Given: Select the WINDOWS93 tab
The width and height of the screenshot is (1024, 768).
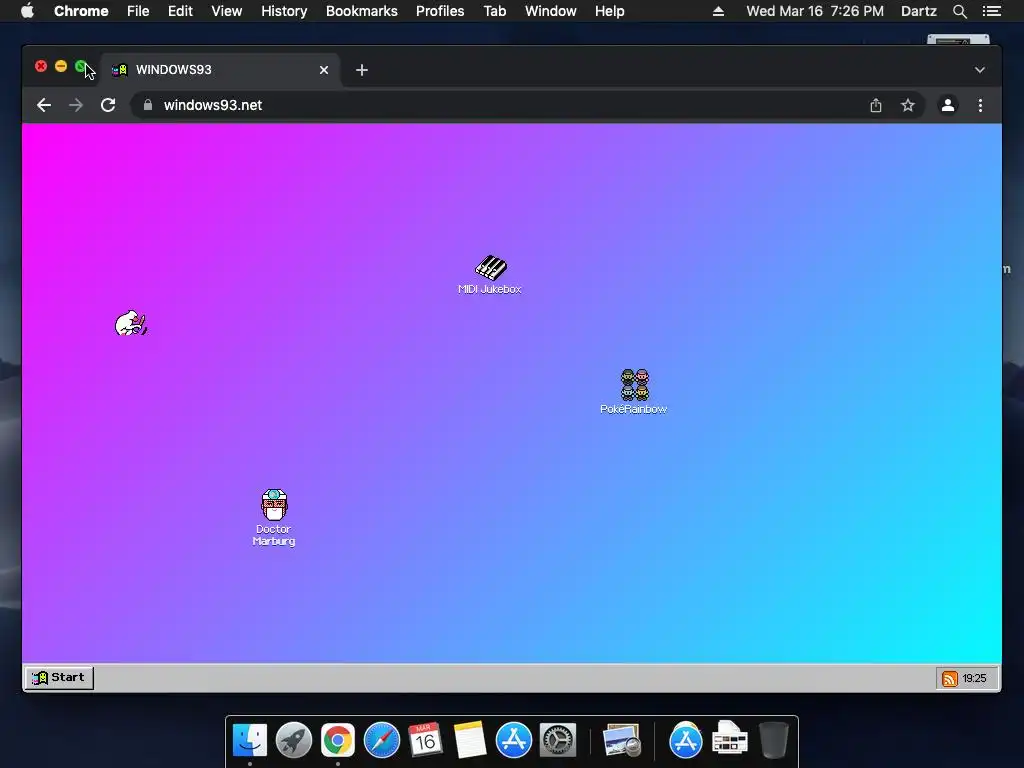Looking at the screenshot, I should point(221,70).
